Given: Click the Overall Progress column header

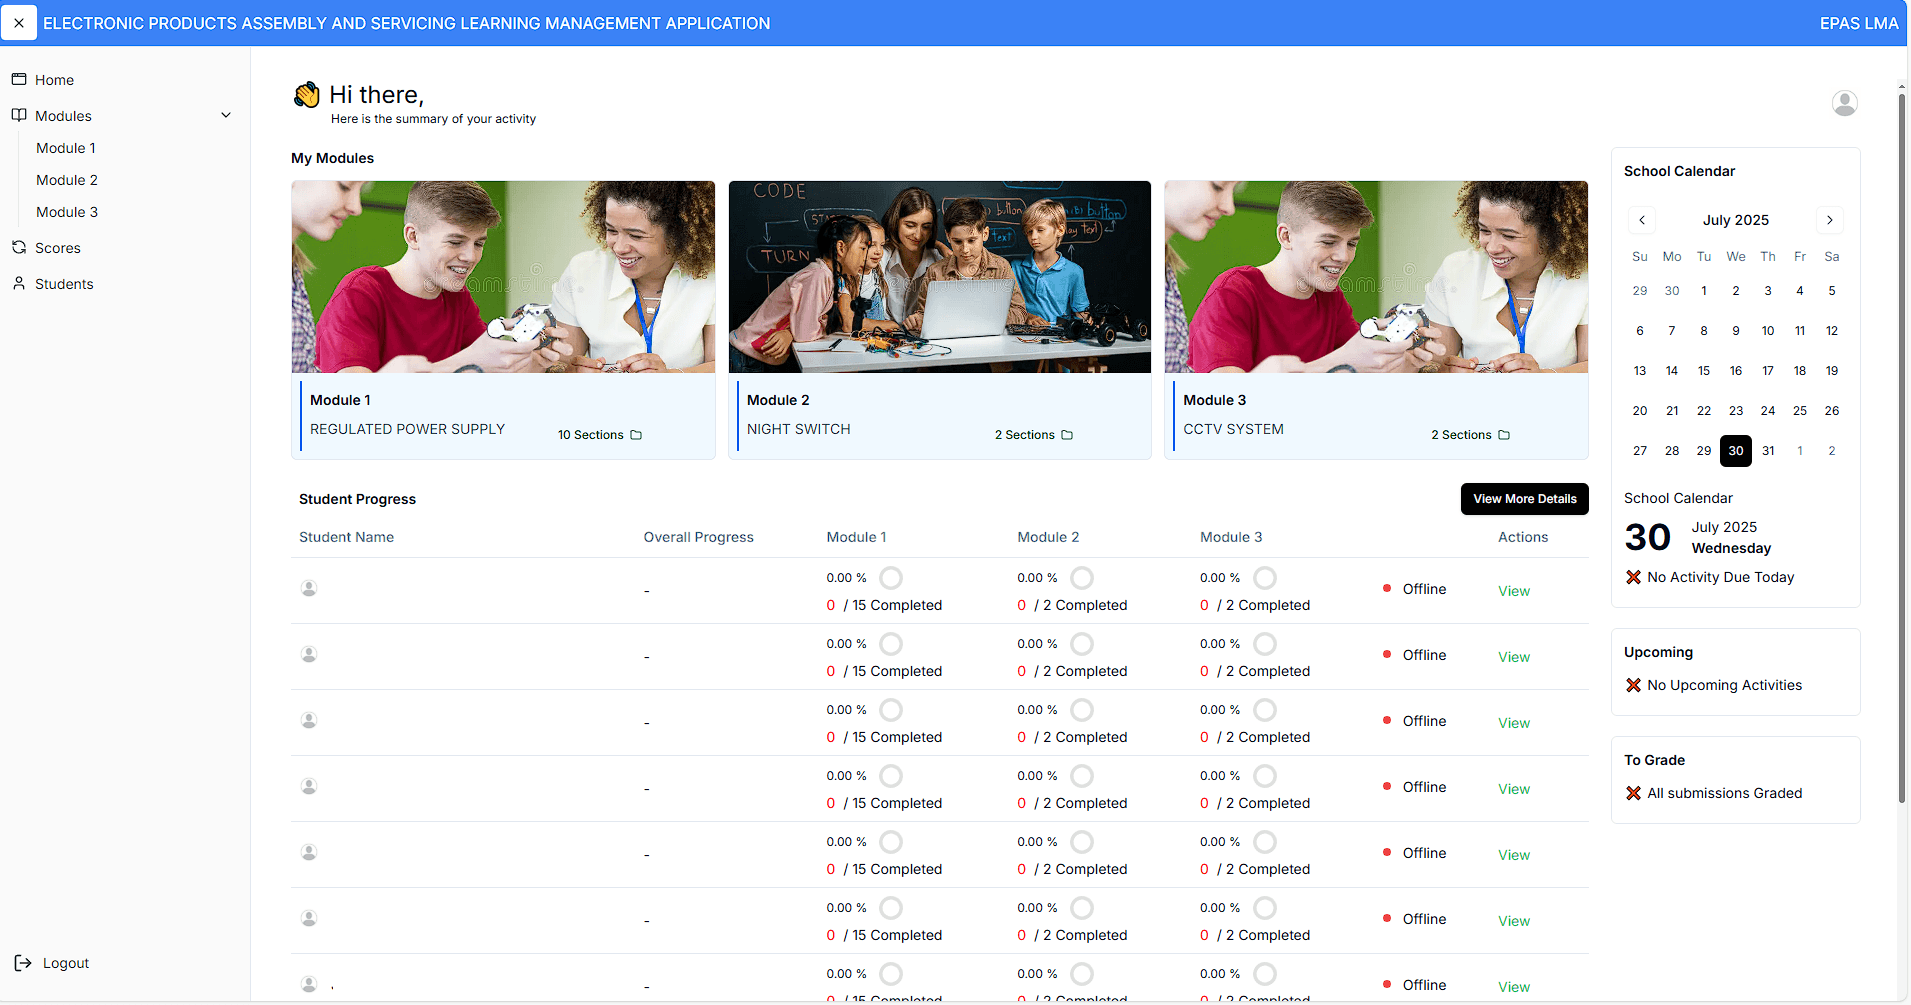Looking at the screenshot, I should 698,537.
